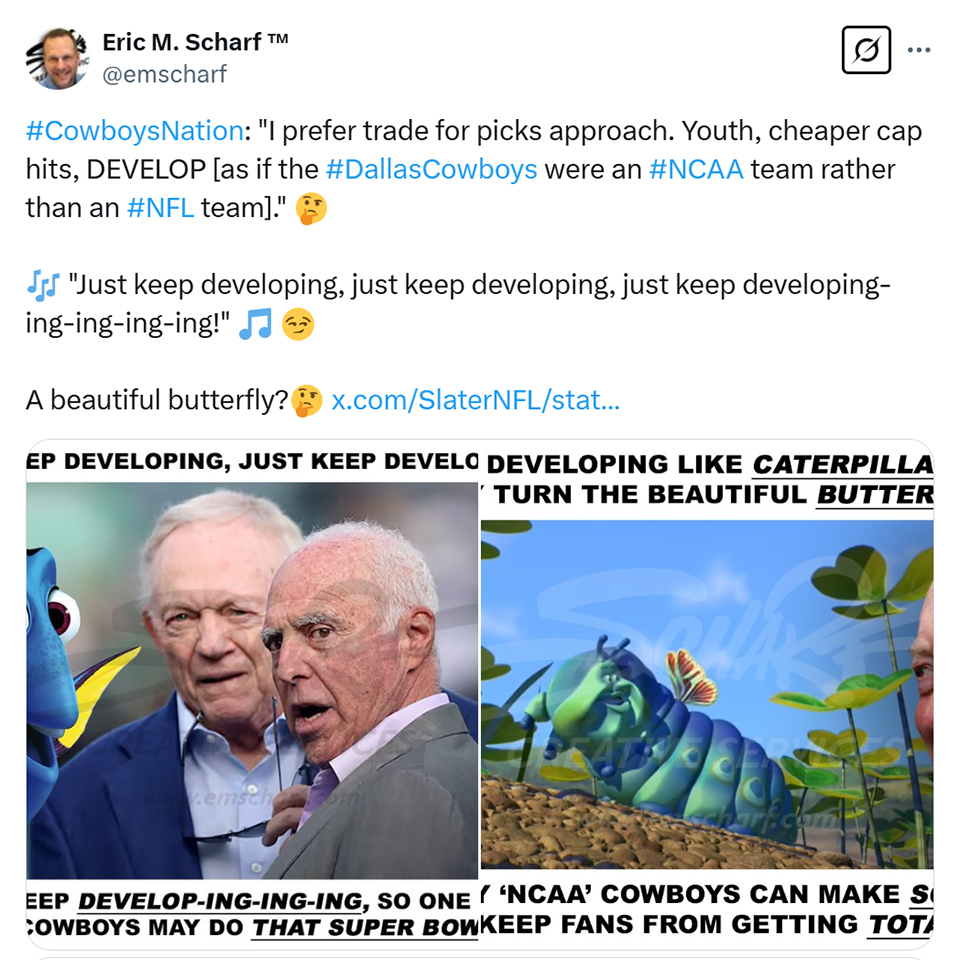
Task: Click the thinking face emoji after 'team]."'
Action: click(311, 209)
